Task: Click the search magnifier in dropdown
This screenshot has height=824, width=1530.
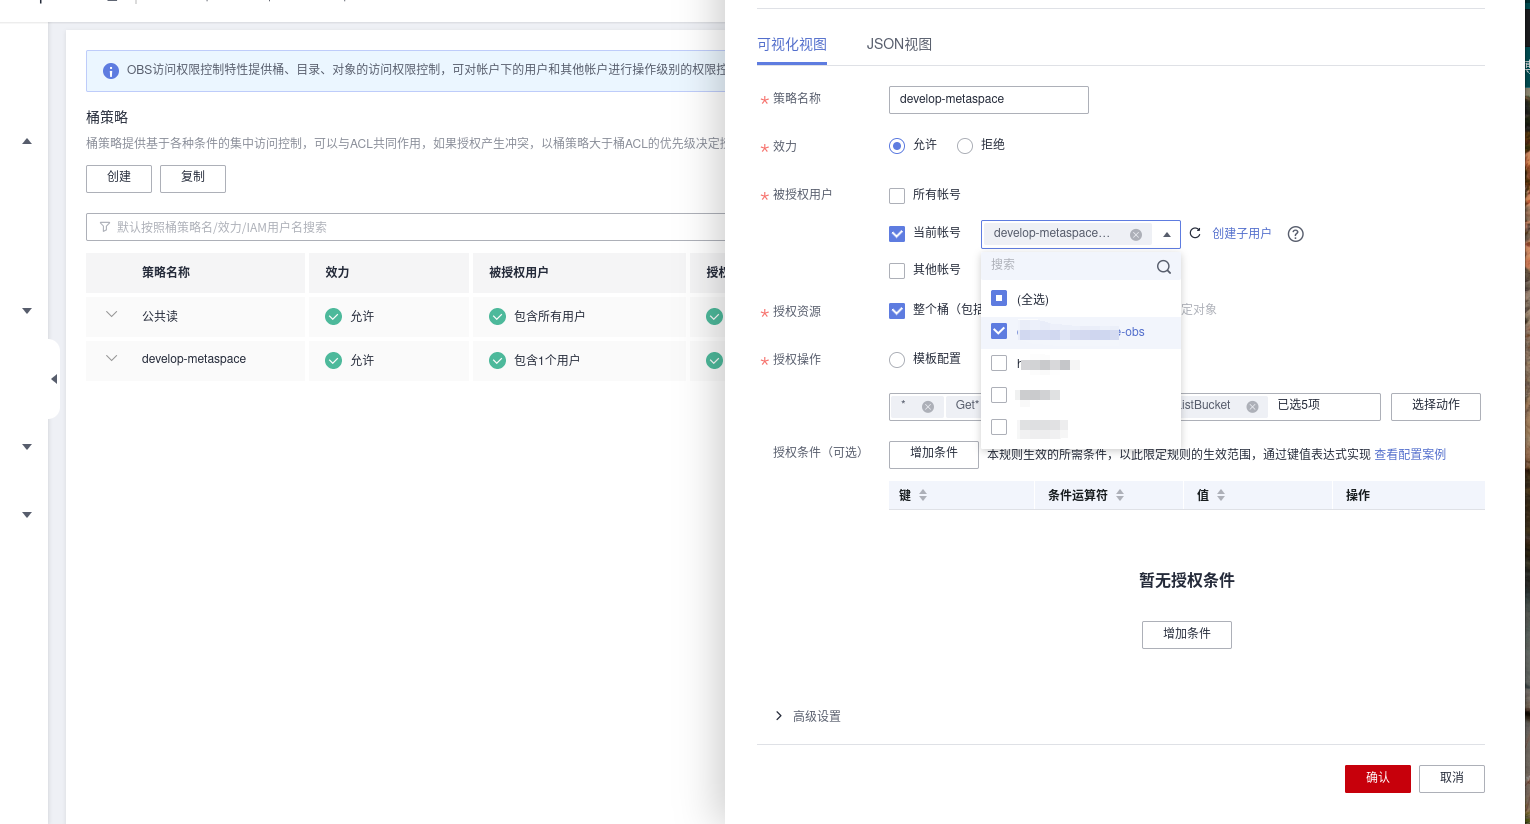Action: [1164, 266]
